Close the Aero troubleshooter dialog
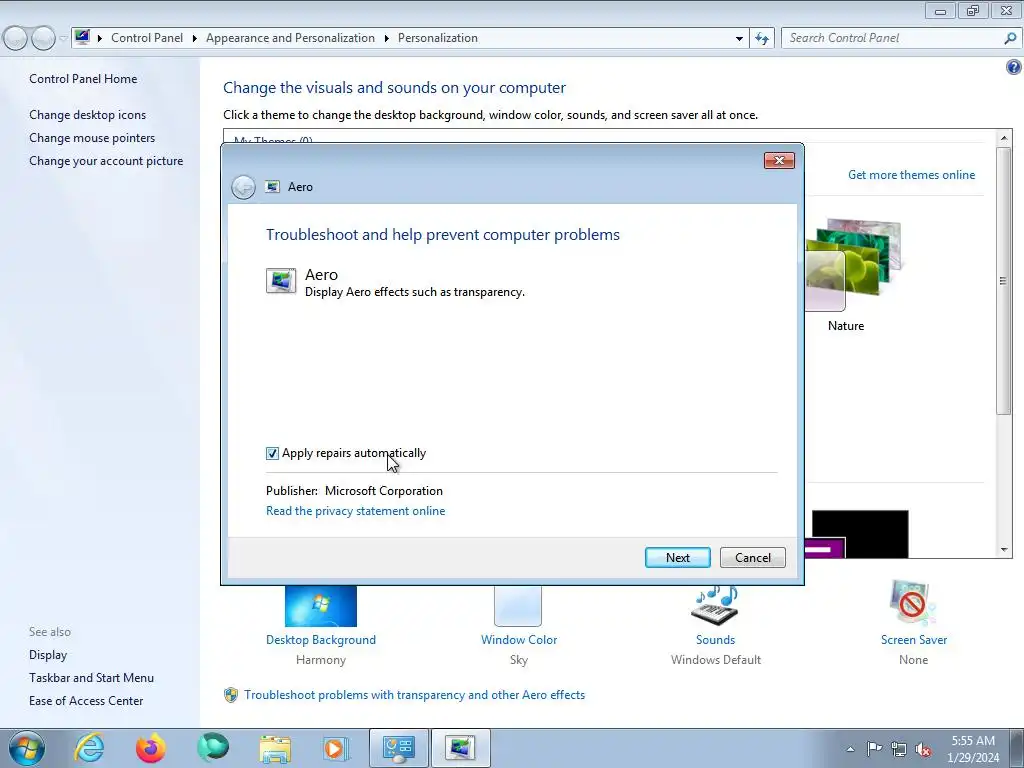 (x=779, y=161)
